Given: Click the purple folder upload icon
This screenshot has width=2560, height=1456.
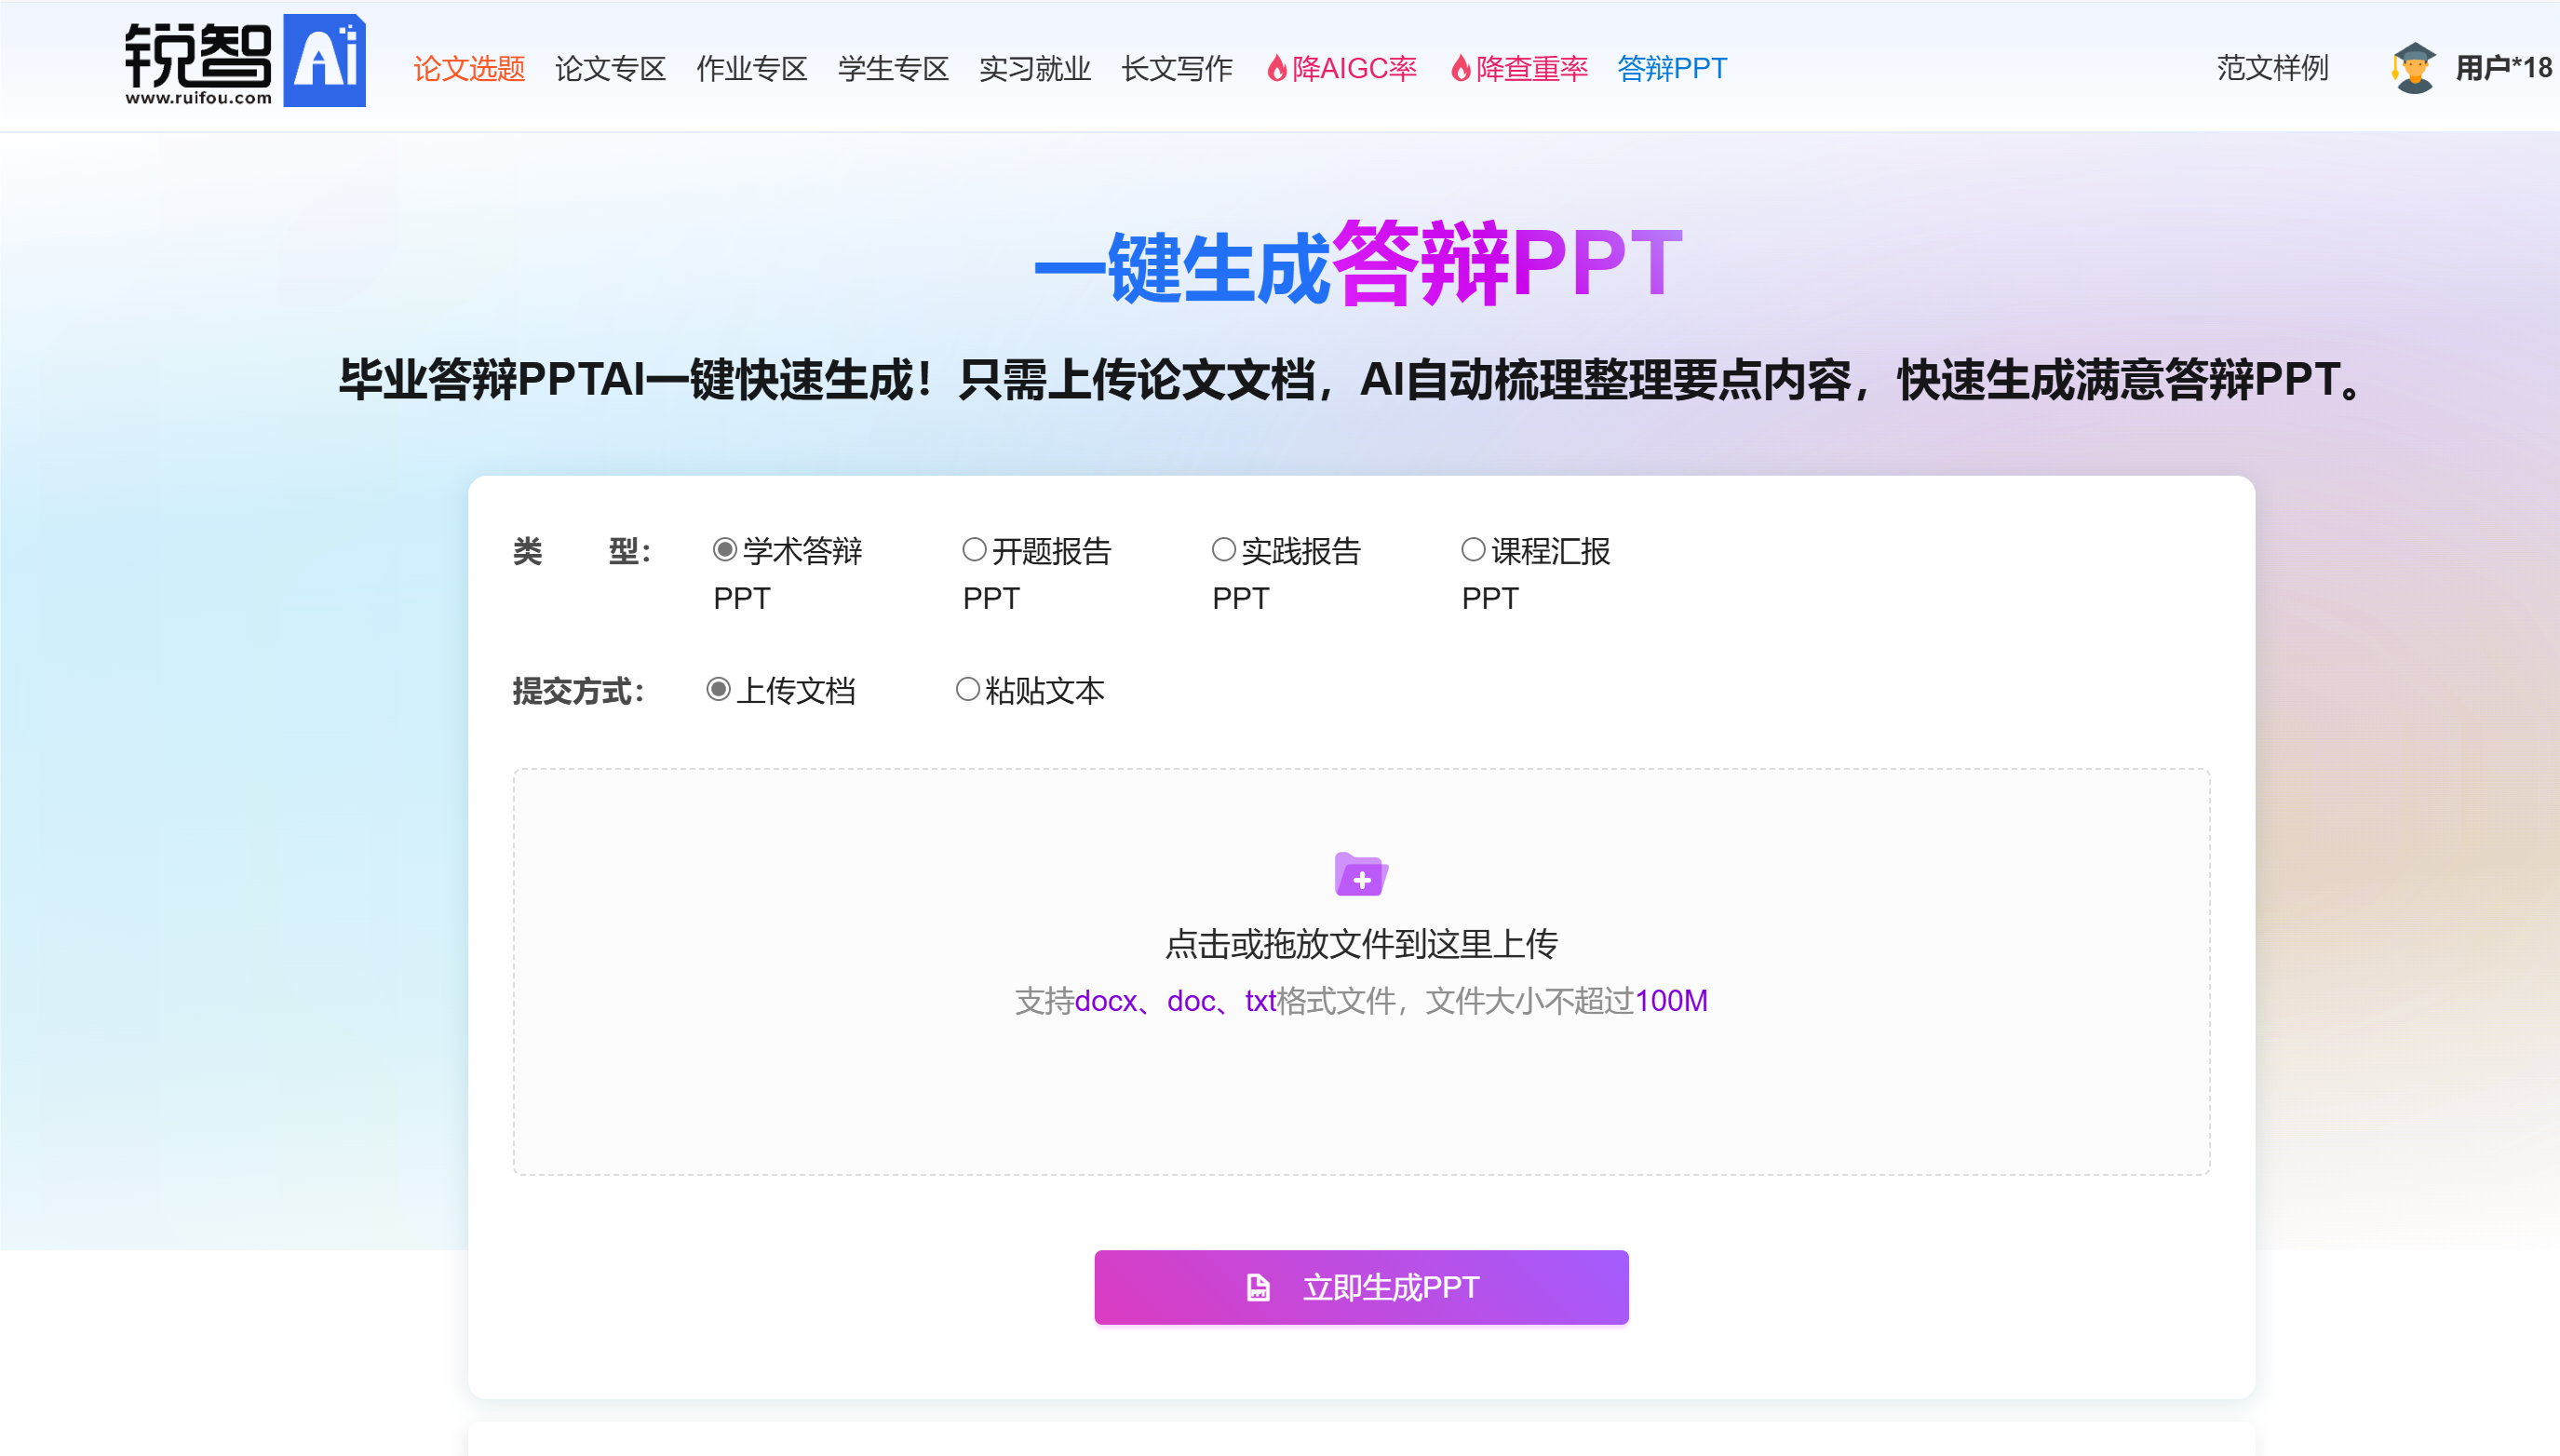Looking at the screenshot, I should pyautogui.click(x=1361, y=874).
